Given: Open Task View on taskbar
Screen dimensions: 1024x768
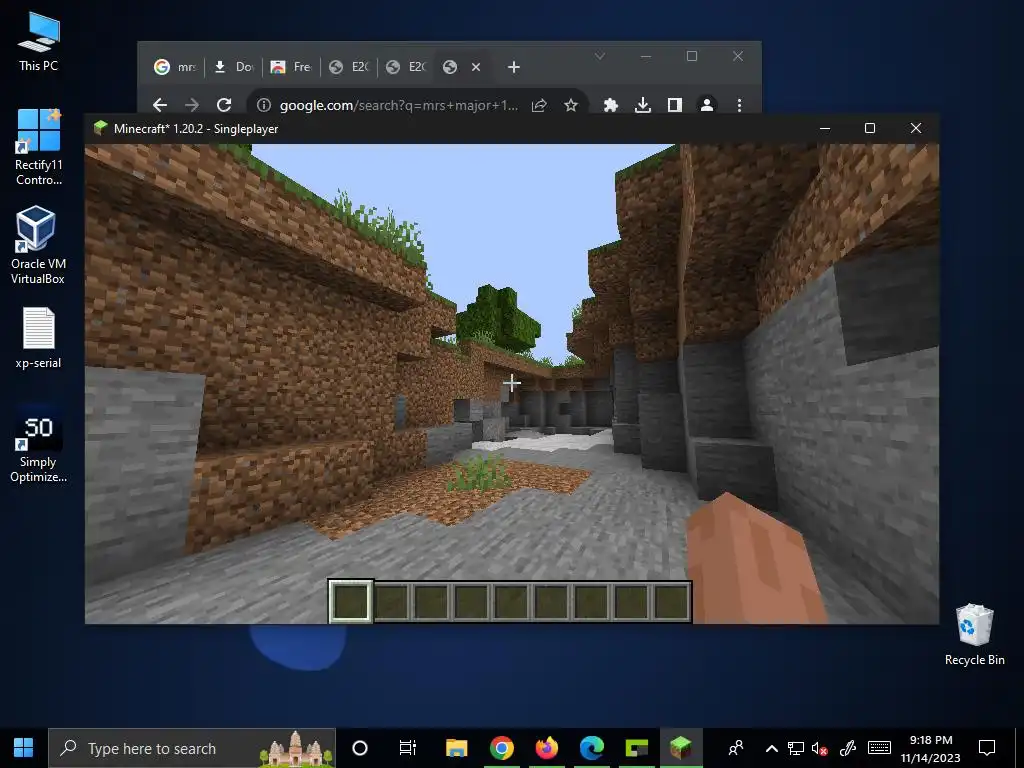Looking at the screenshot, I should [408, 748].
